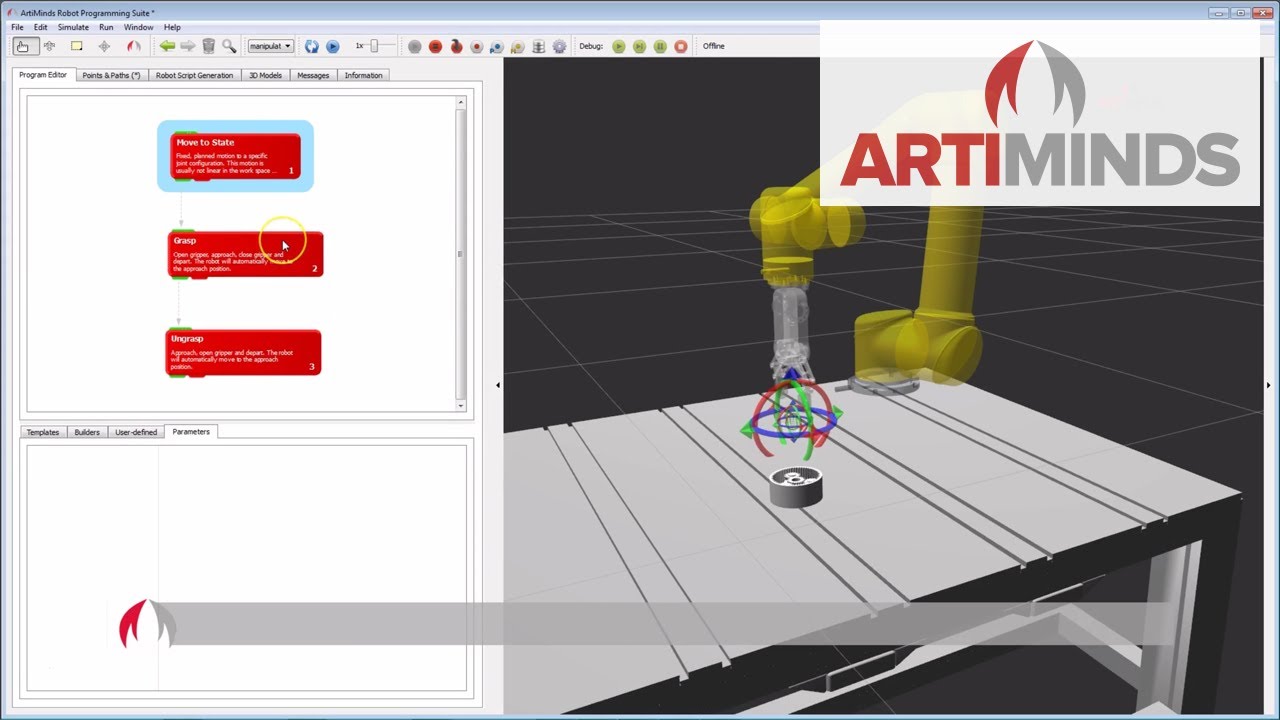
Task: Select the Grasp program block
Action: click(x=245, y=254)
